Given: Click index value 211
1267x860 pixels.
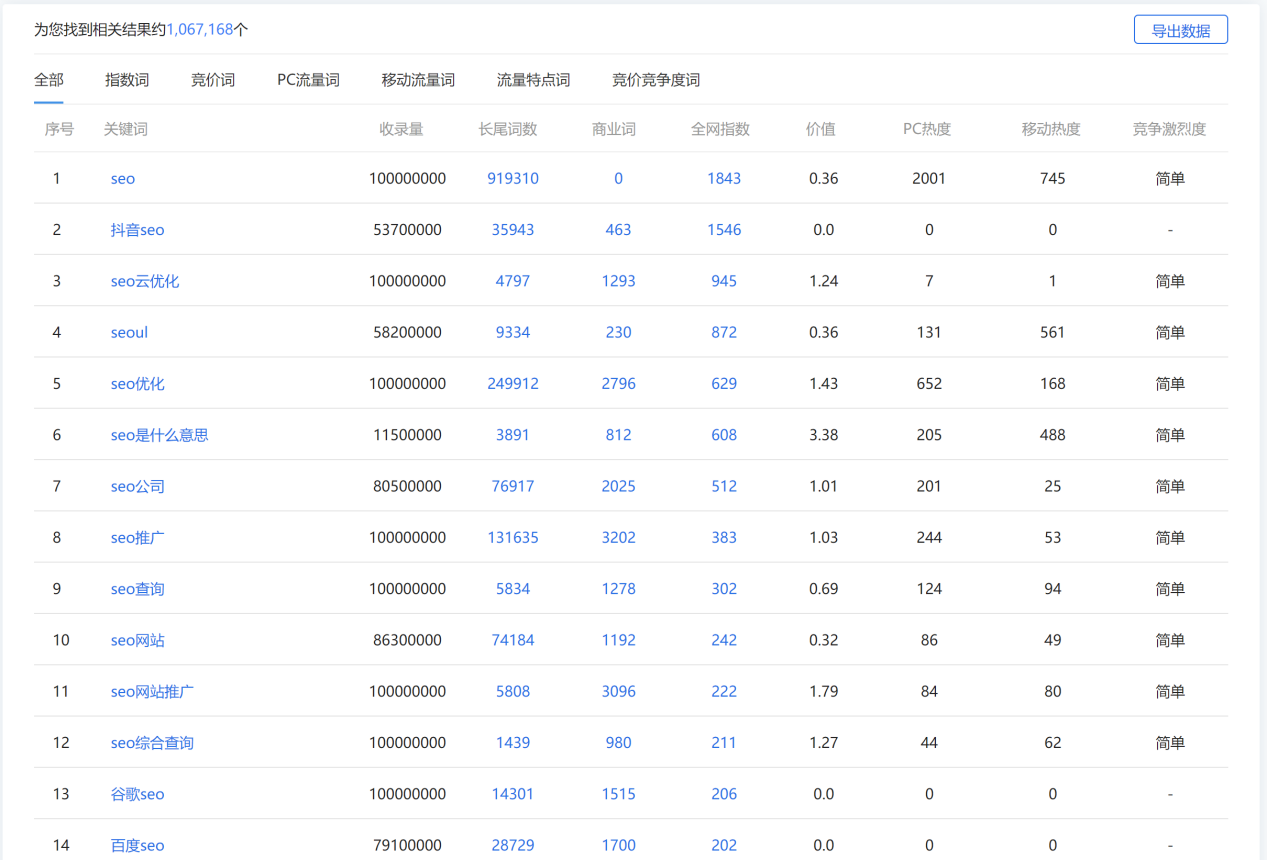Looking at the screenshot, I should coord(724,743).
